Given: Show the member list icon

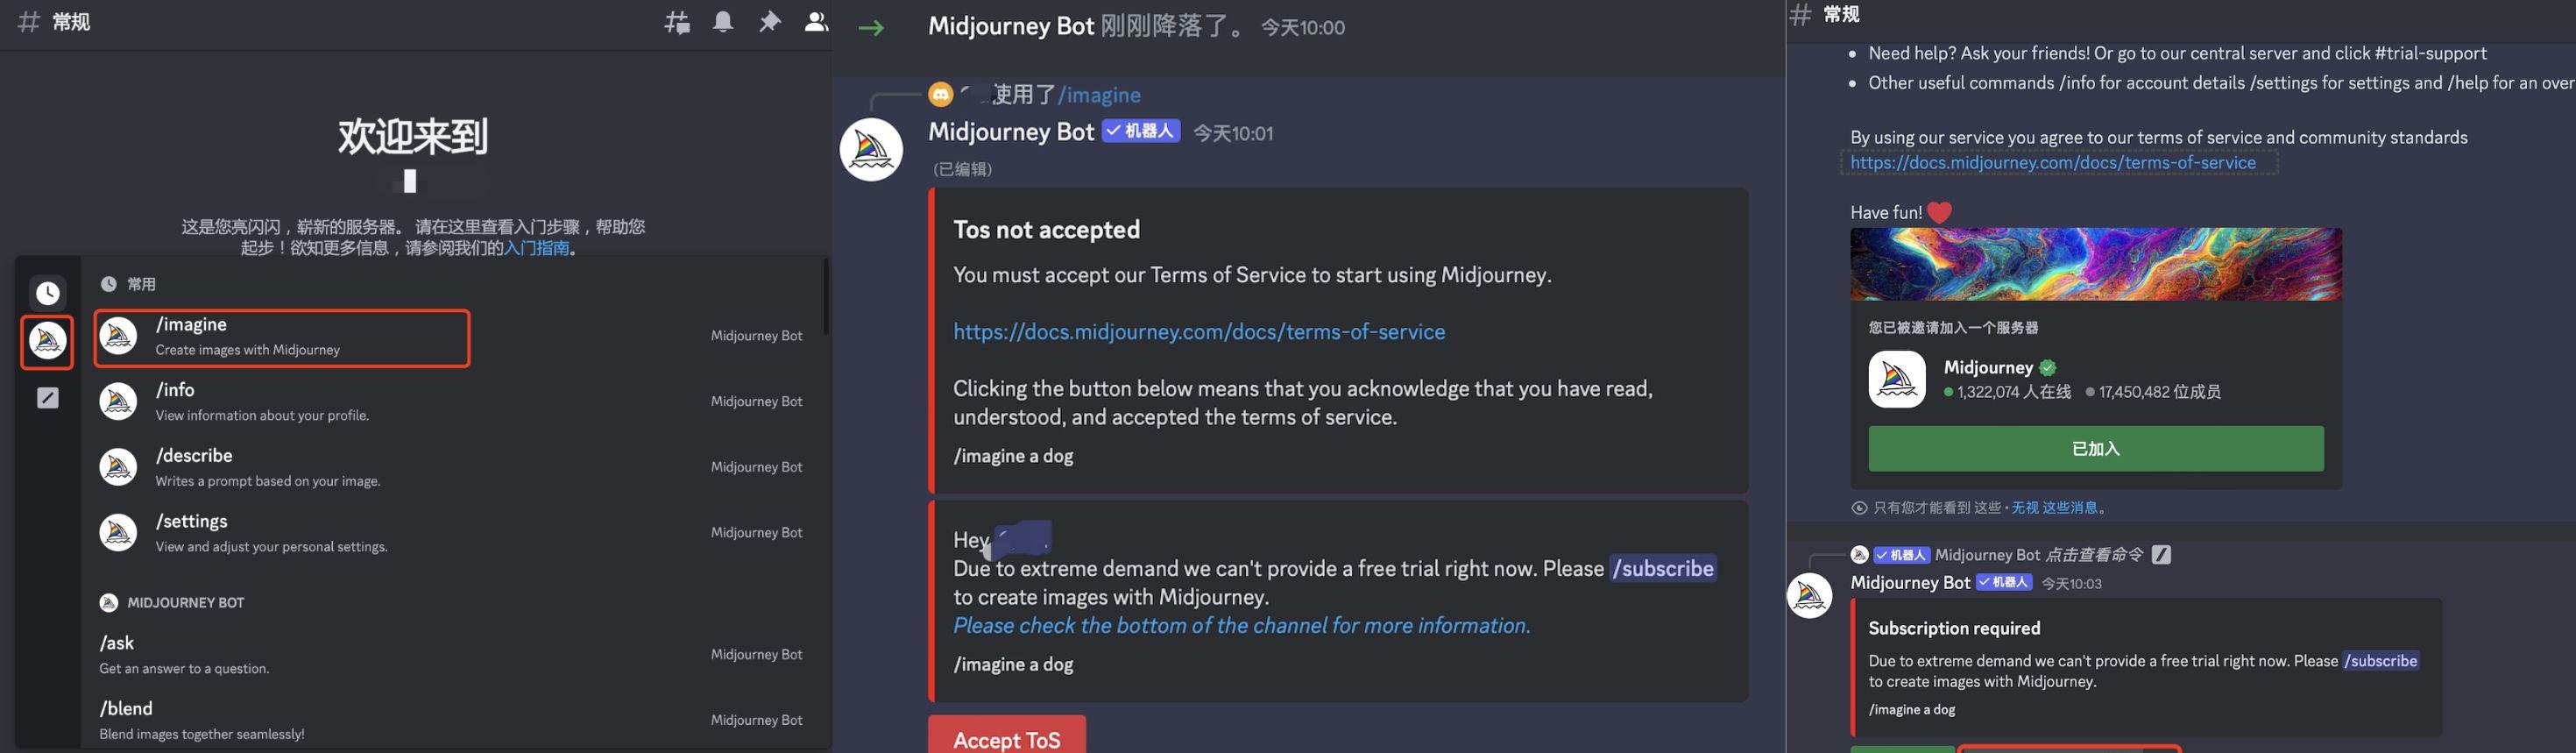Looking at the screenshot, I should tap(816, 22).
